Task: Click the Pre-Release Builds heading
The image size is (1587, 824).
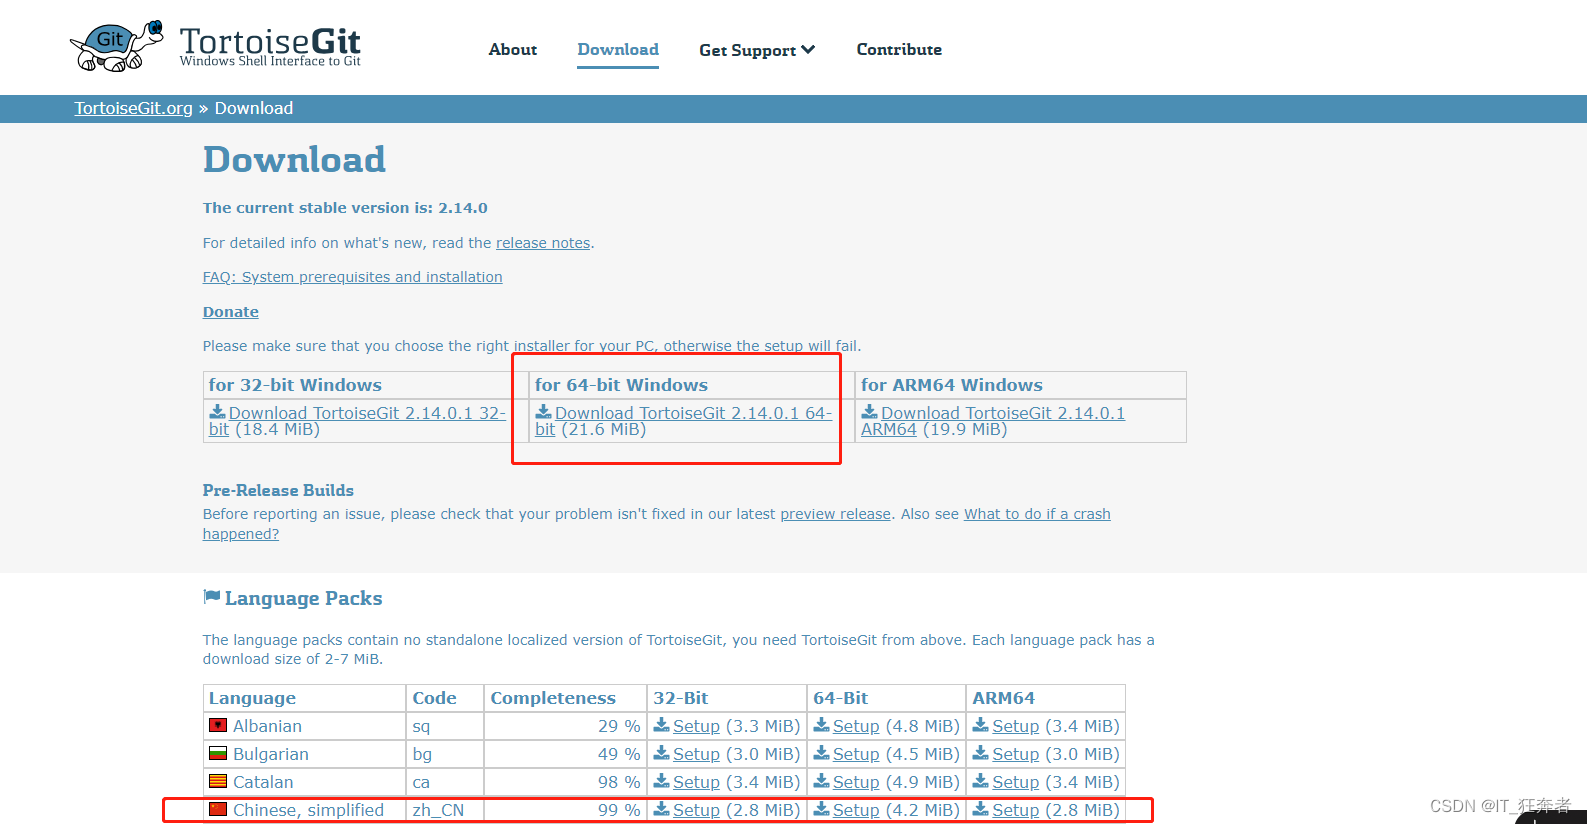Action: coord(278,490)
